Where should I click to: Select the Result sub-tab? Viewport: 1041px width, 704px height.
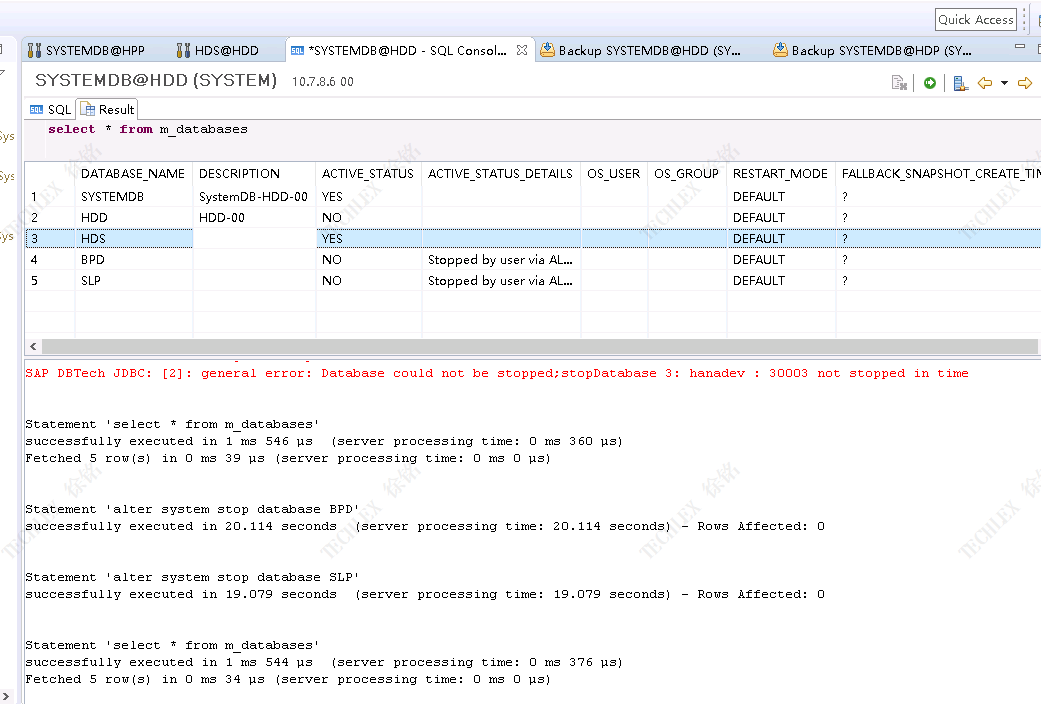(x=108, y=110)
